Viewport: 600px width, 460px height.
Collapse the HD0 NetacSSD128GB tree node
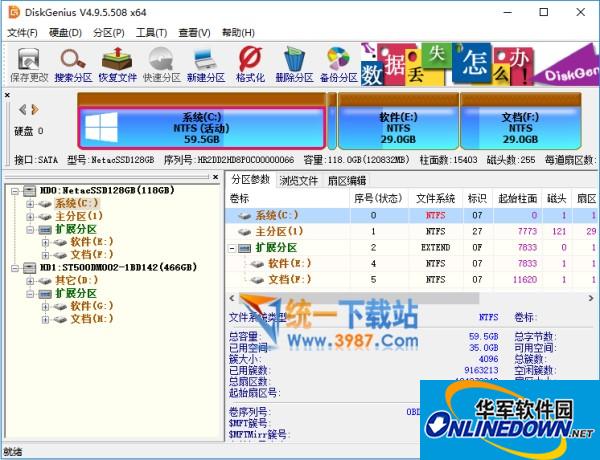click(x=15, y=191)
